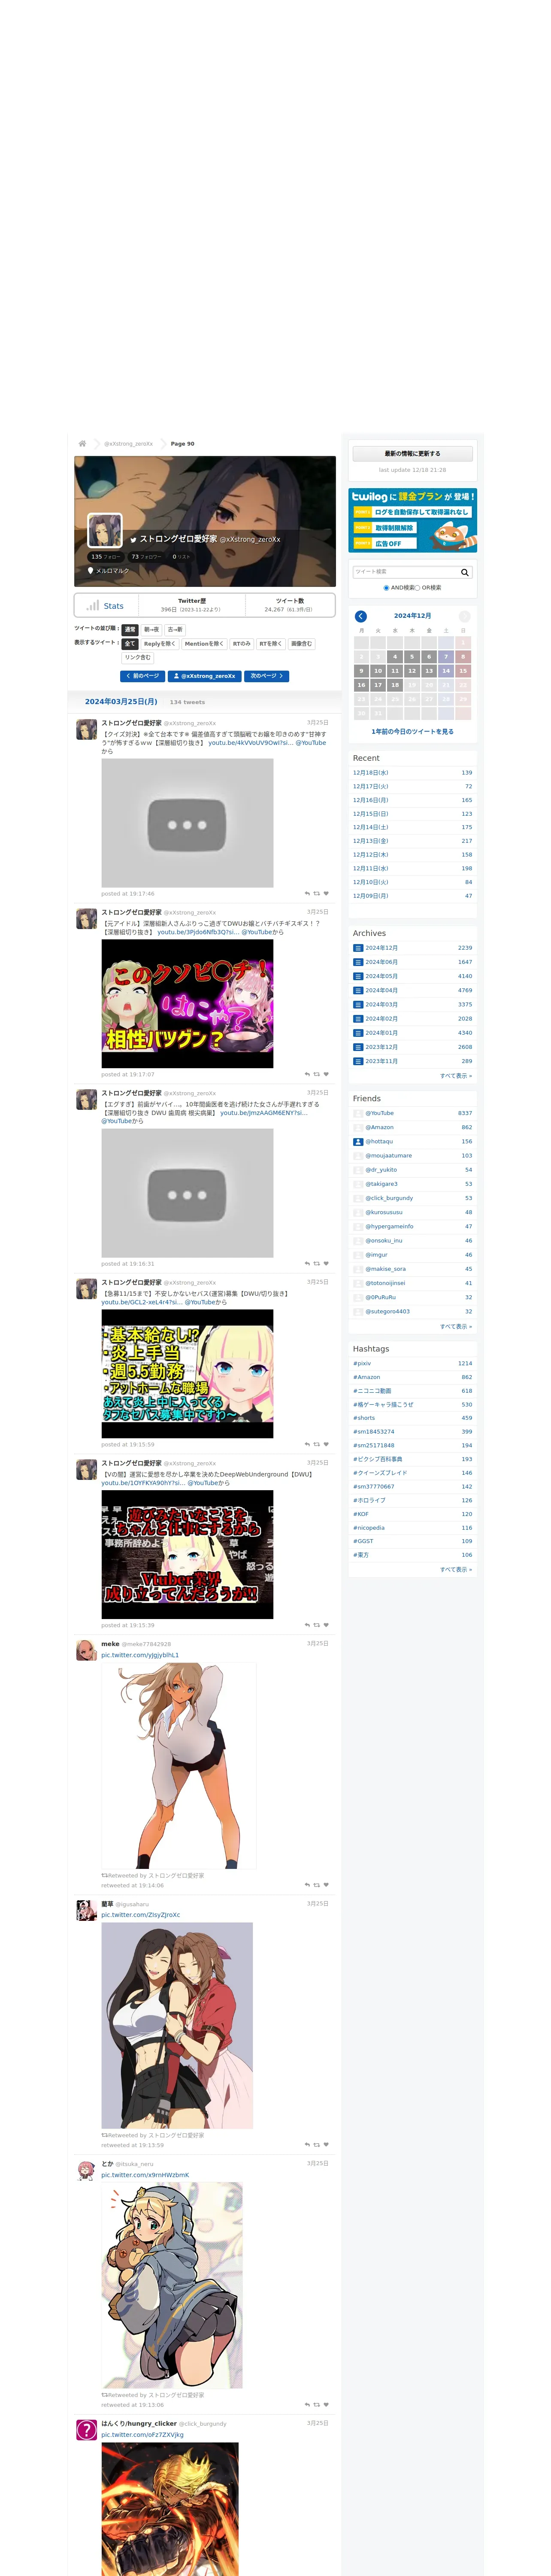Screen dimensions: 551x2576
Task: Select RTを除く tweet filter
Action: 271,644
